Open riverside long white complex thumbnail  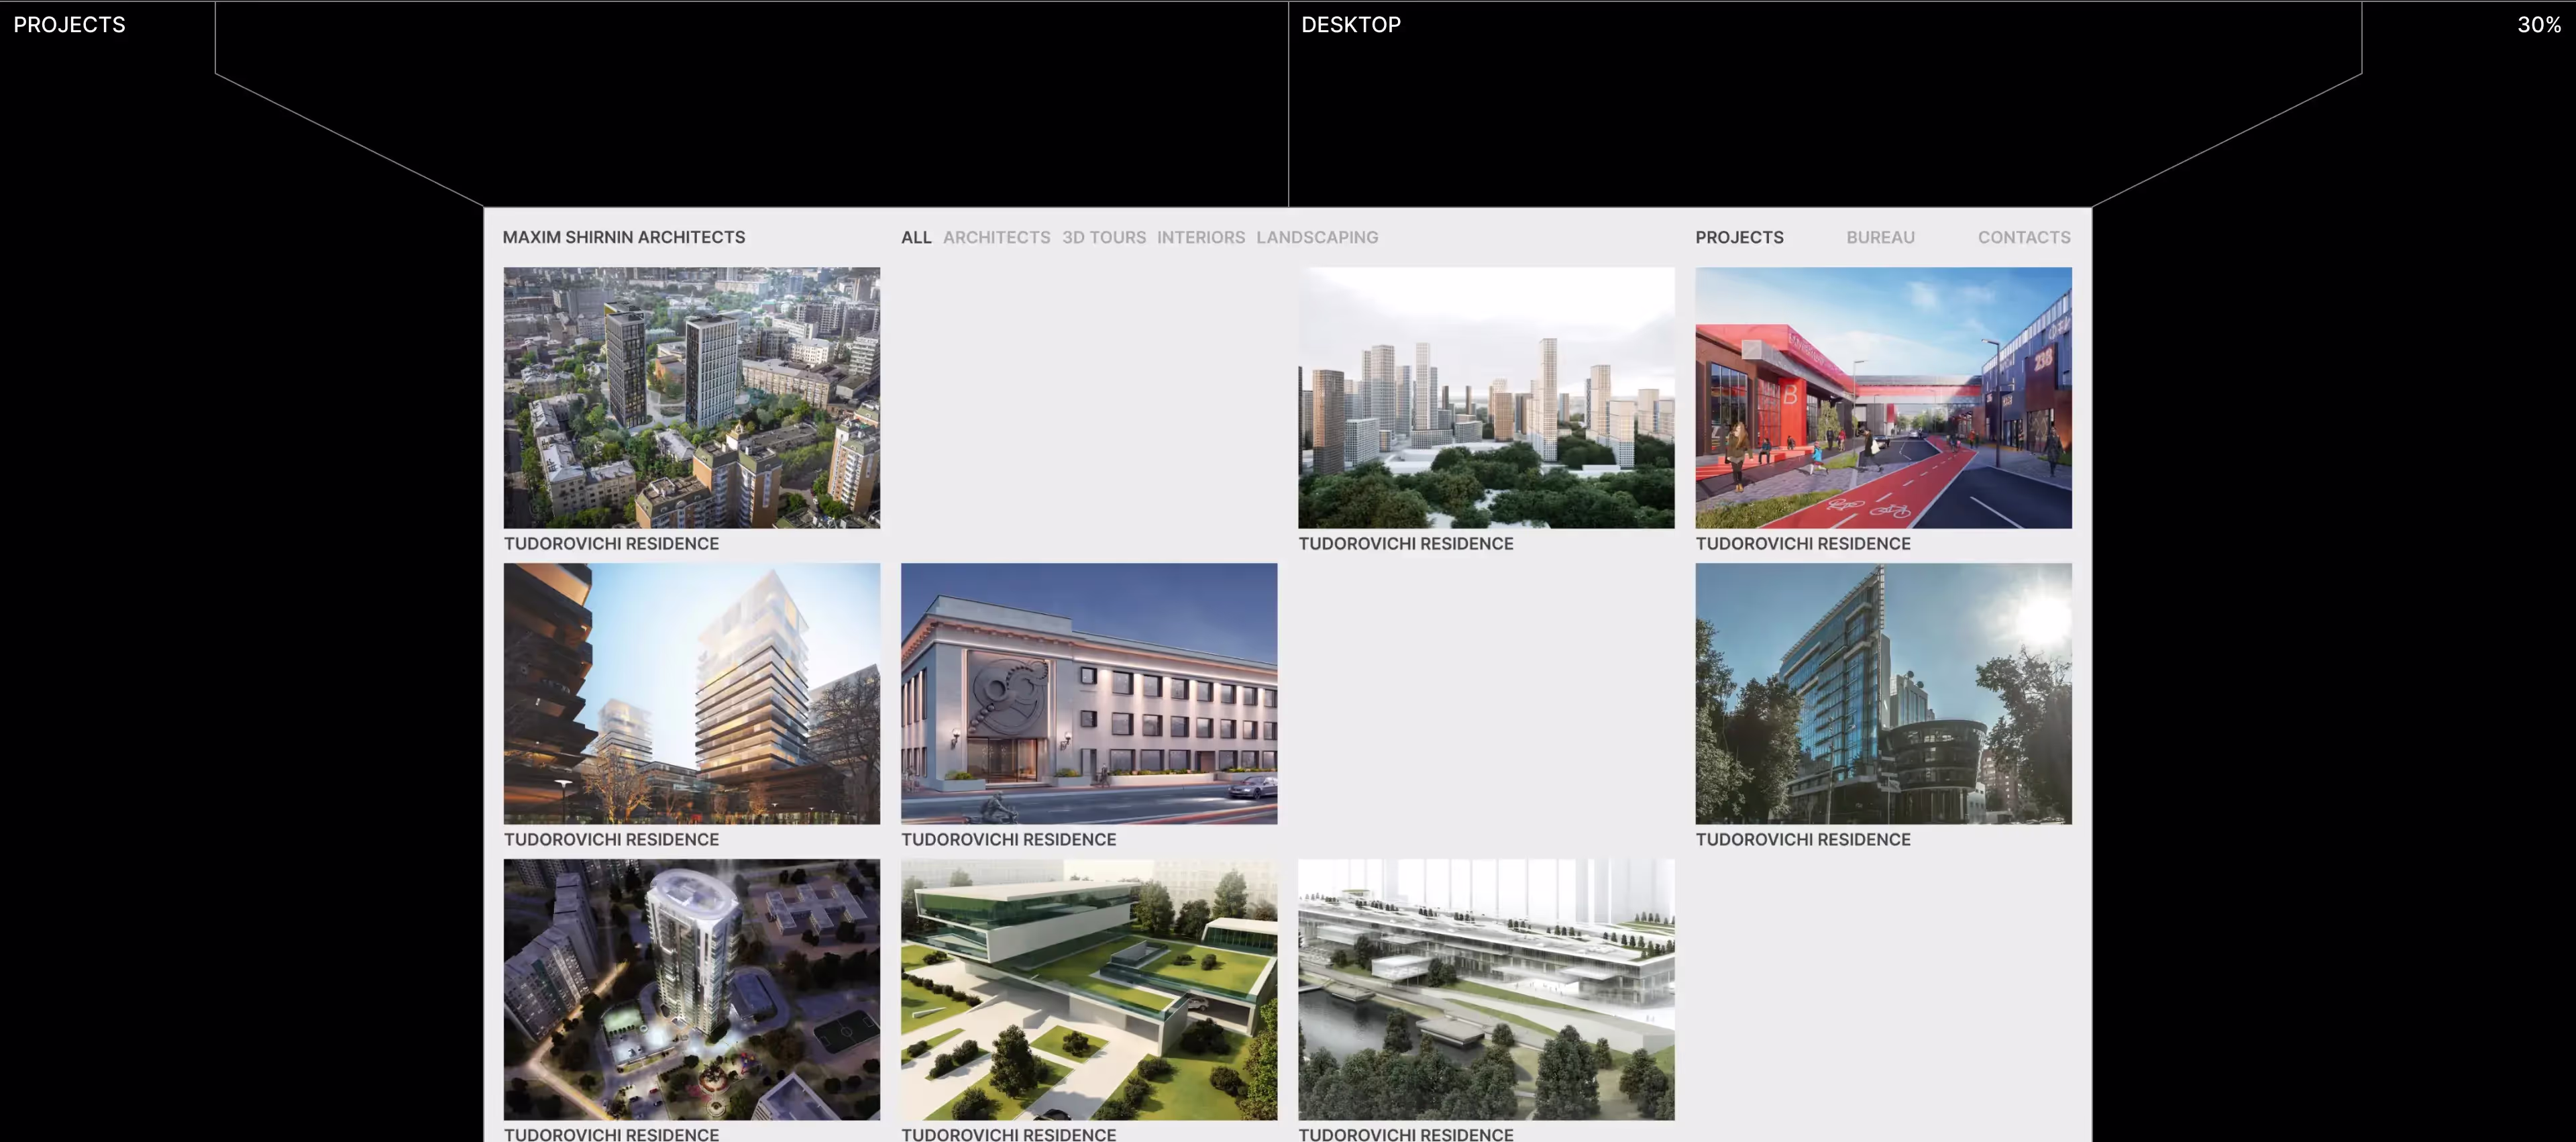click(1486, 989)
